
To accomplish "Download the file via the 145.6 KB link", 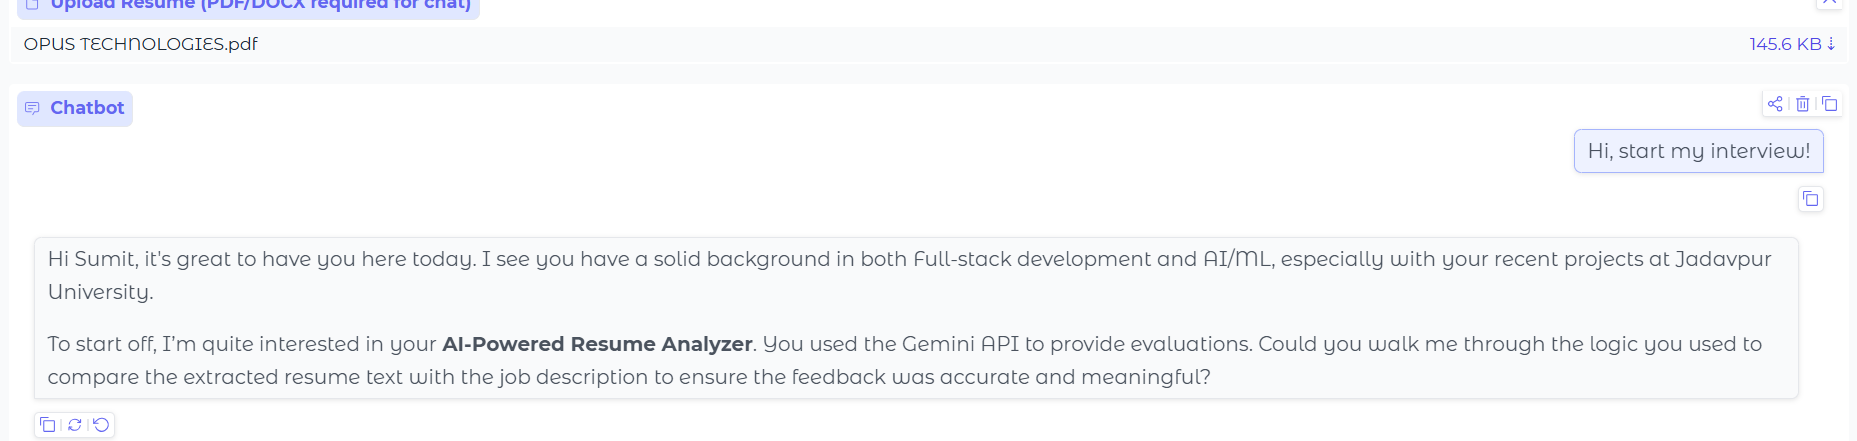I will point(1785,44).
